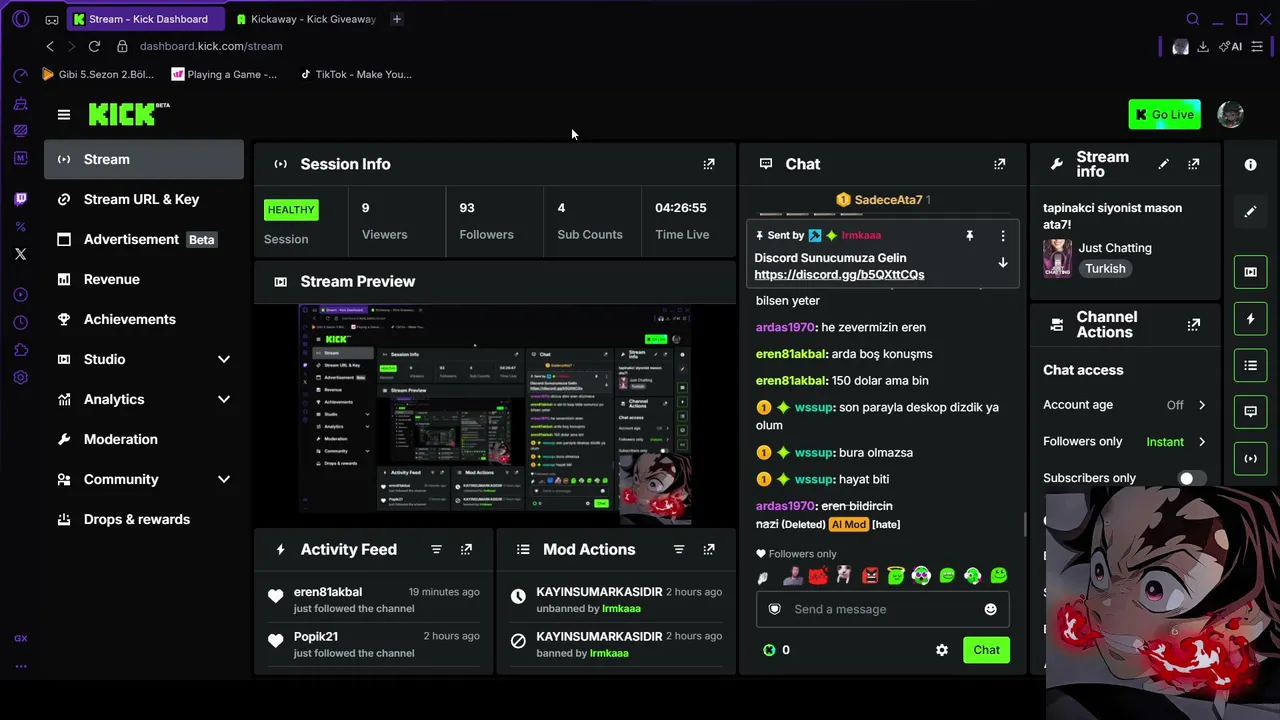Open the profile avatar menu
Screen dimensions: 1280x720
coord(1230,114)
